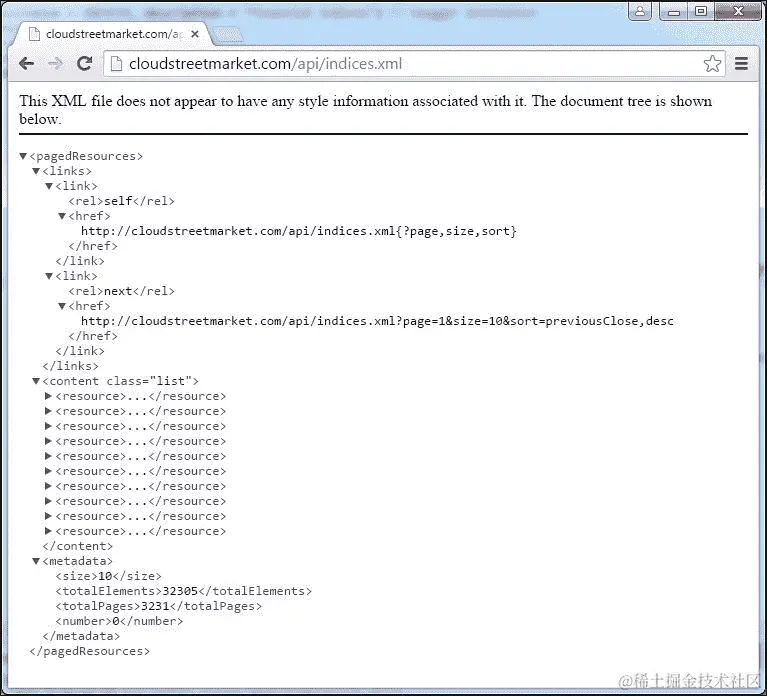Expand the sixth resource node

pyautogui.click(x=48, y=471)
